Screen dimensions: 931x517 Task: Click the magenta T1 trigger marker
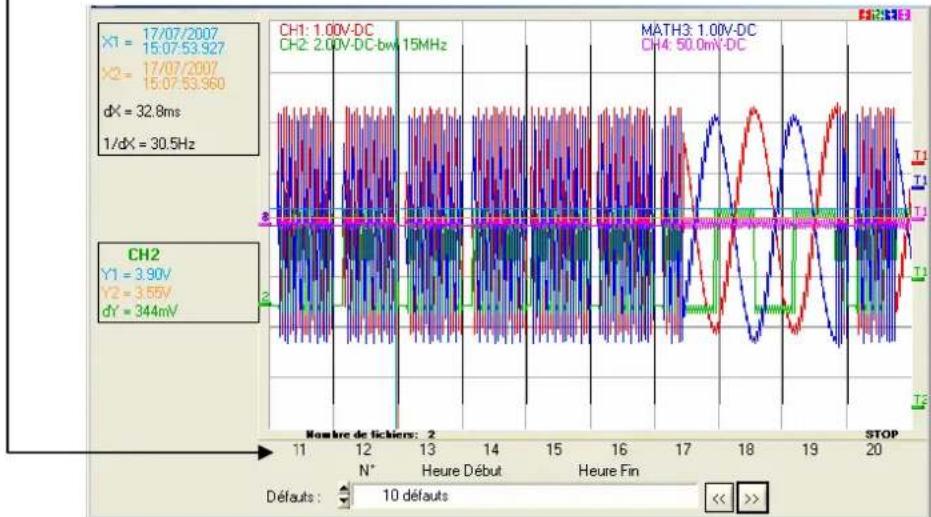(x=919, y=212)
